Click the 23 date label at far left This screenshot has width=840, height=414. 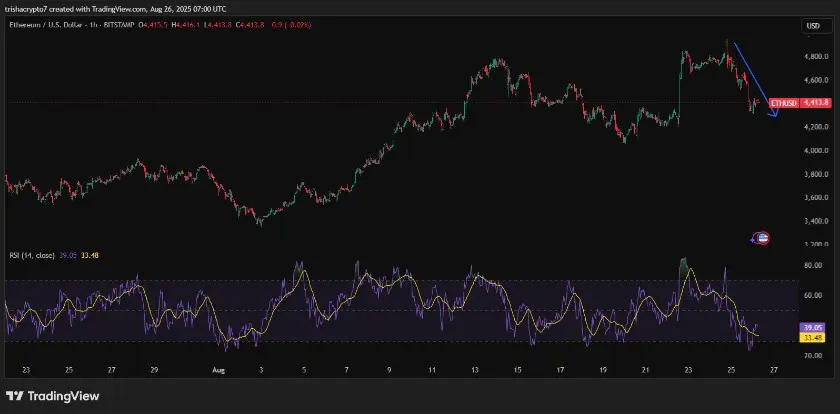point(25,368)
